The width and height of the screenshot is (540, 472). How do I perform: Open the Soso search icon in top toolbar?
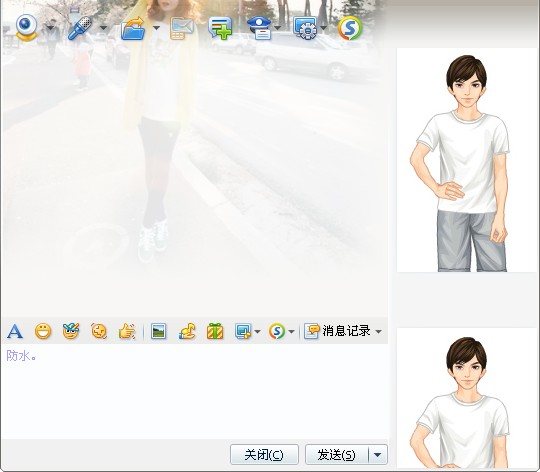350,28
